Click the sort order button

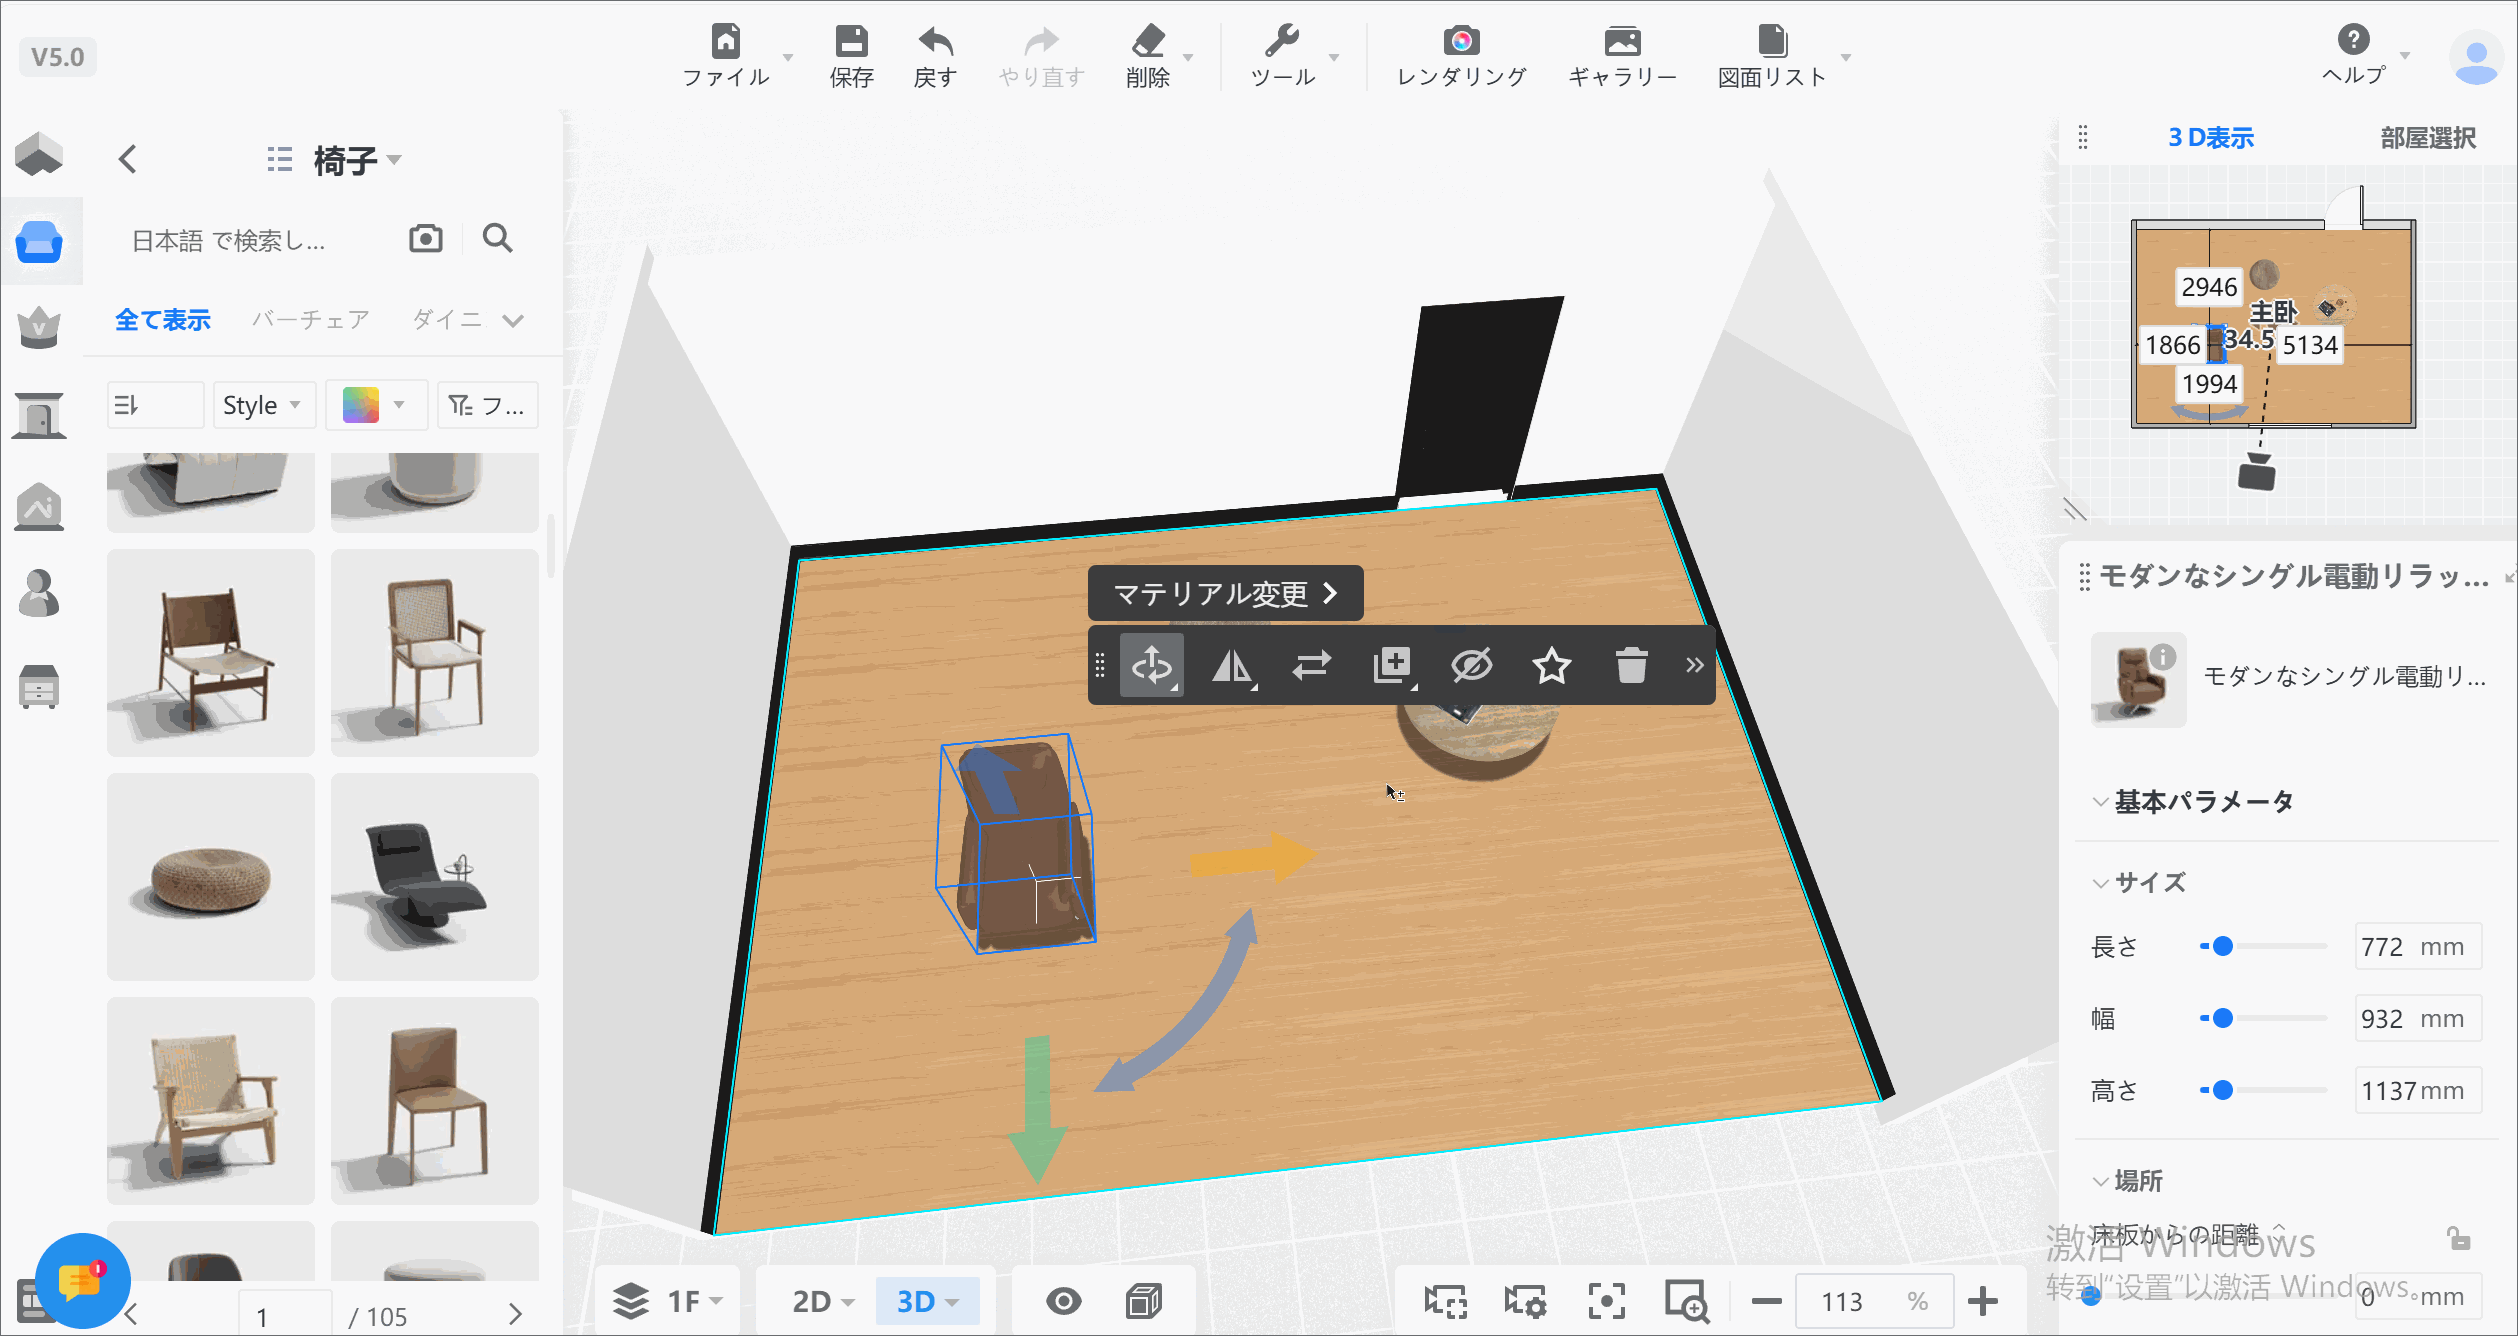tap(155, 405)
